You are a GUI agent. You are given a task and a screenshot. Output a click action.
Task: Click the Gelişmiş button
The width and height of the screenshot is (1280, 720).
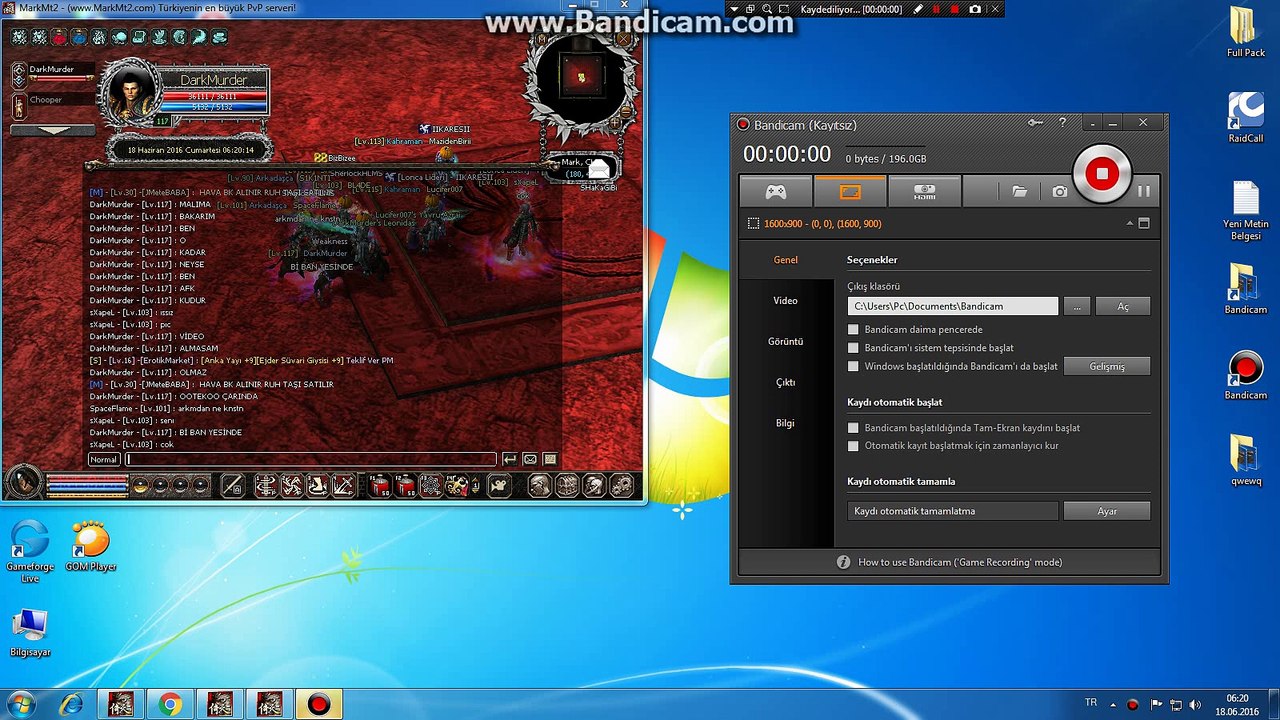tap(1106, 366)
